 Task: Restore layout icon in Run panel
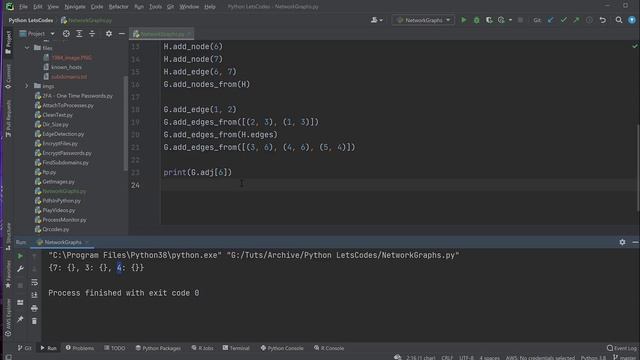[20, 302]
